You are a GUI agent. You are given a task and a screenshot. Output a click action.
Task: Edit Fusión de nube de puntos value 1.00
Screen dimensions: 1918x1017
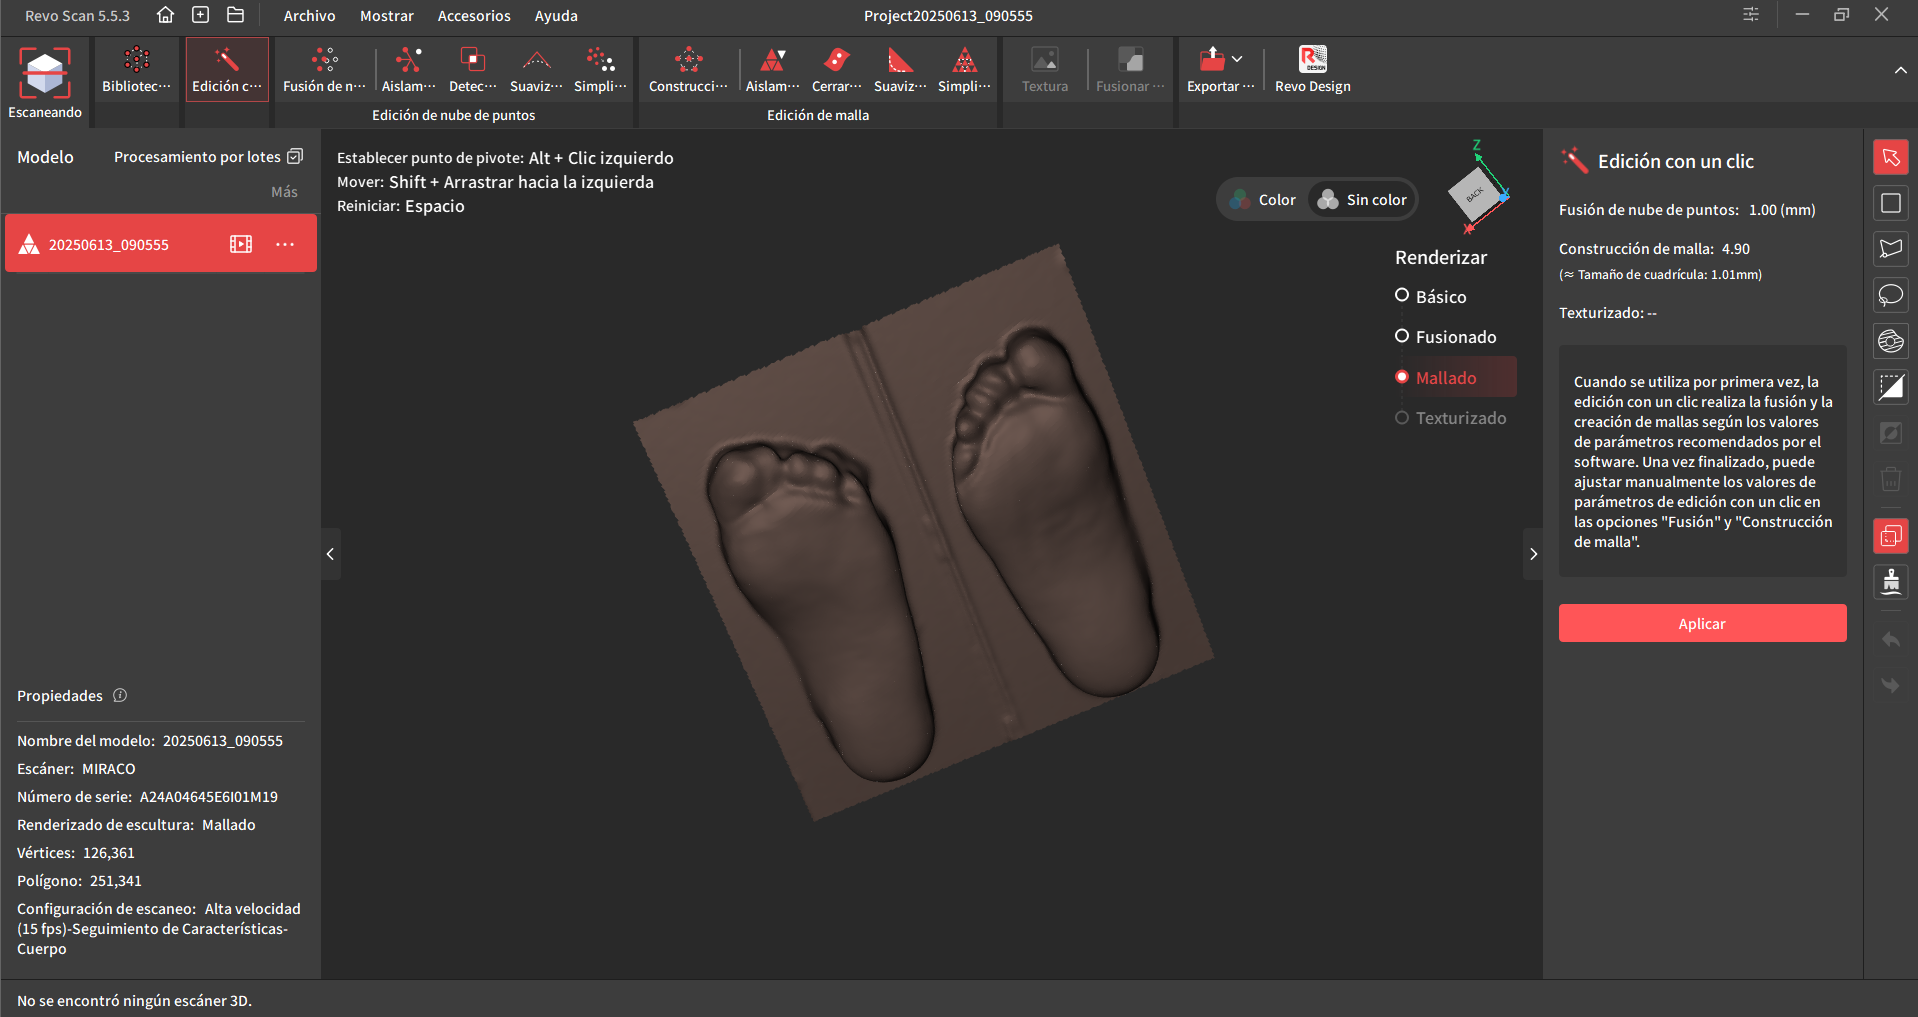(x=1782, y=209)
